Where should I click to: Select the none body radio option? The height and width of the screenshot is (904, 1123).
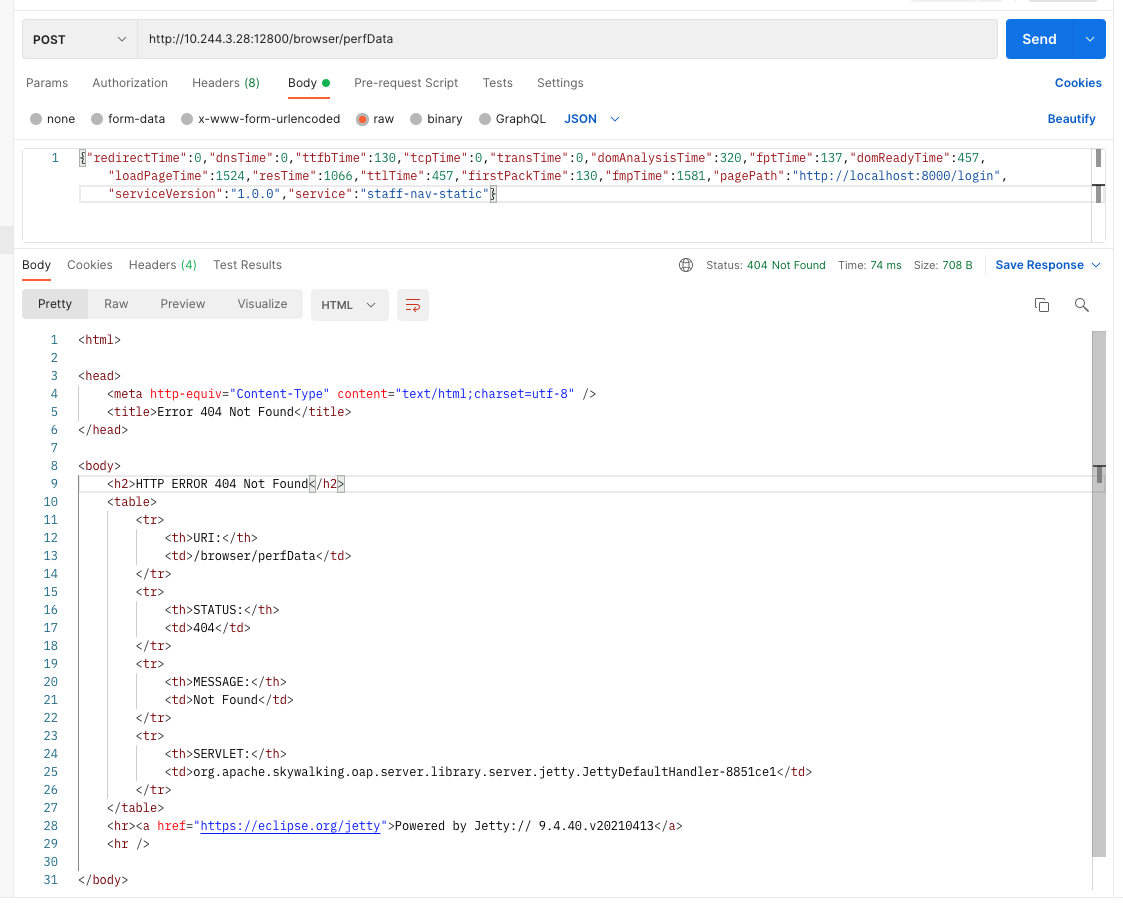(x=36, y=119)
